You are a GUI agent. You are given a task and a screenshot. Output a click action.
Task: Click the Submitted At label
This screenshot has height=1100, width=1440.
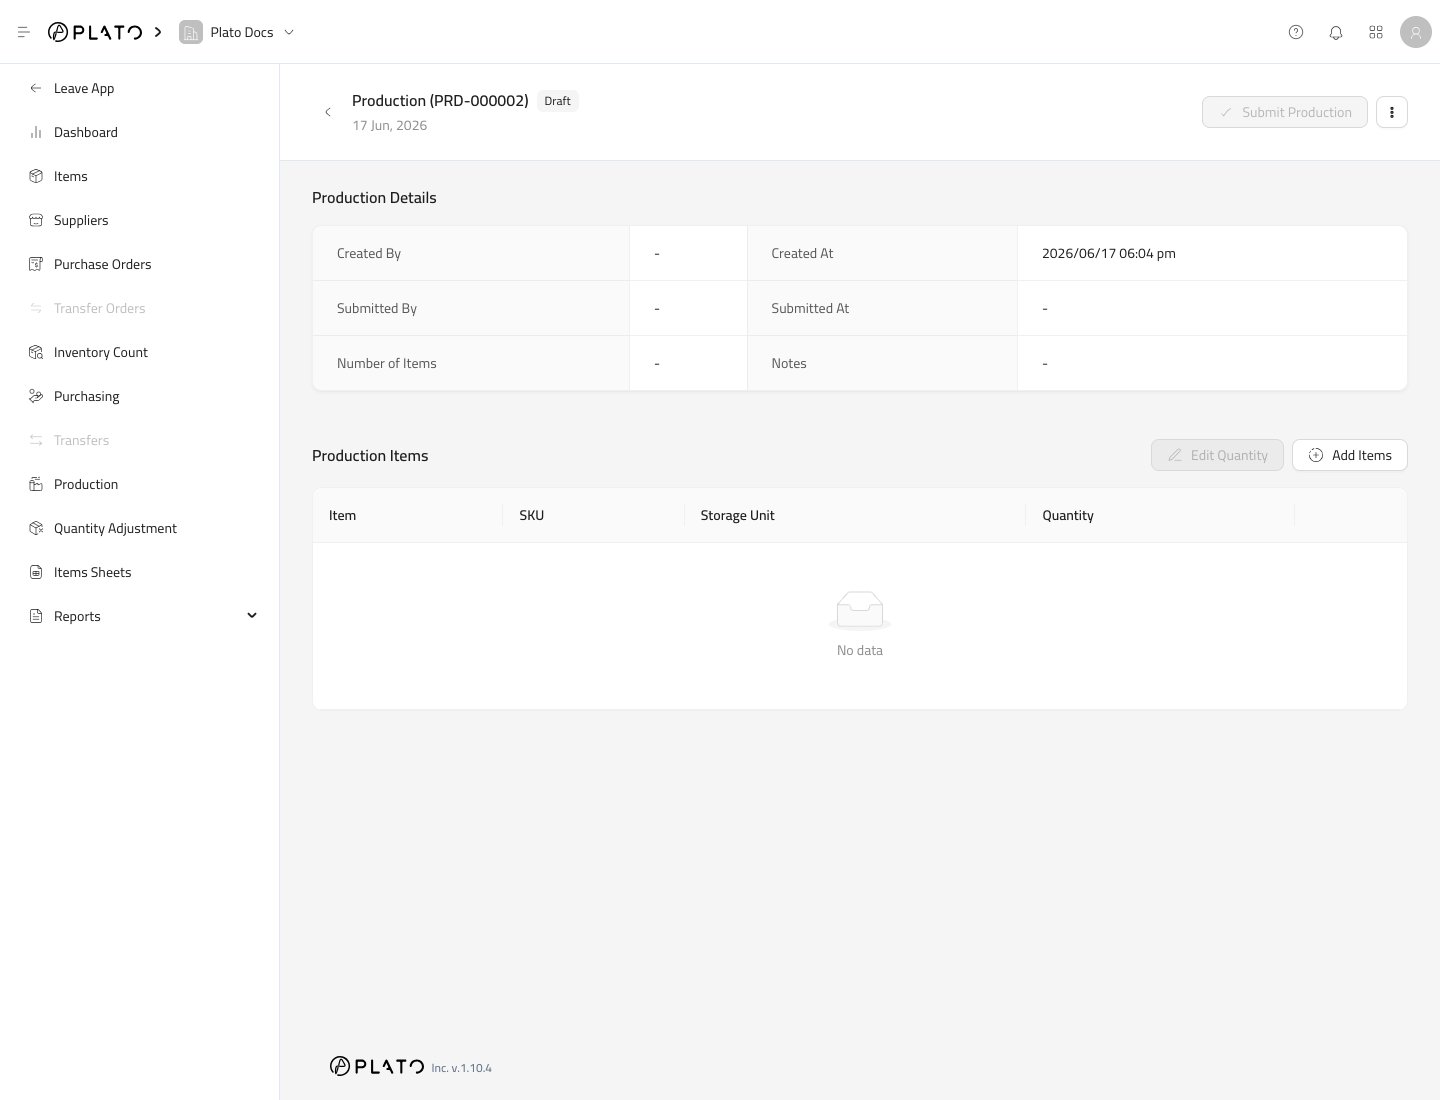[810, 308]
